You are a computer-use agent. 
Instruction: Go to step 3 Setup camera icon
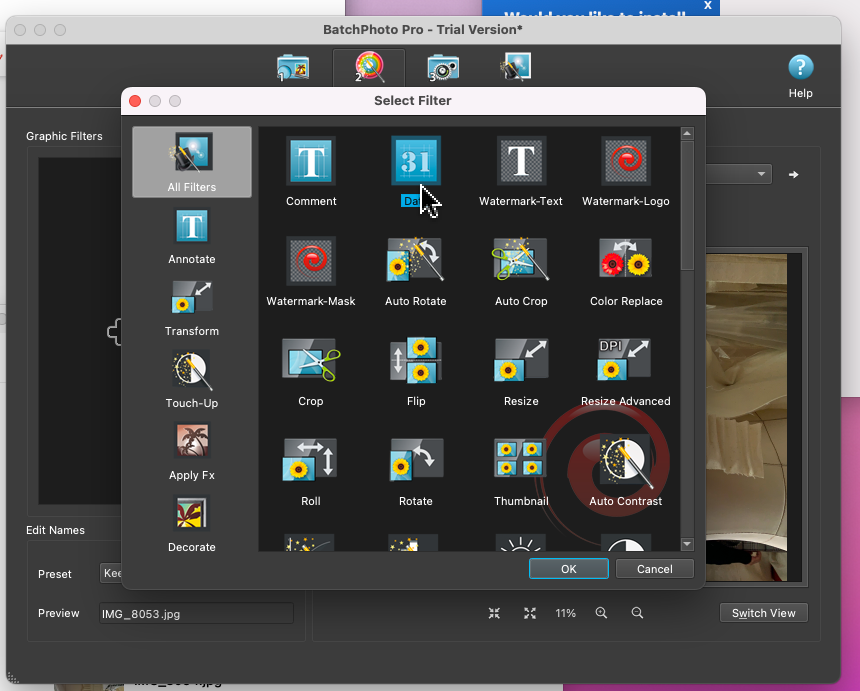(443, 67)
